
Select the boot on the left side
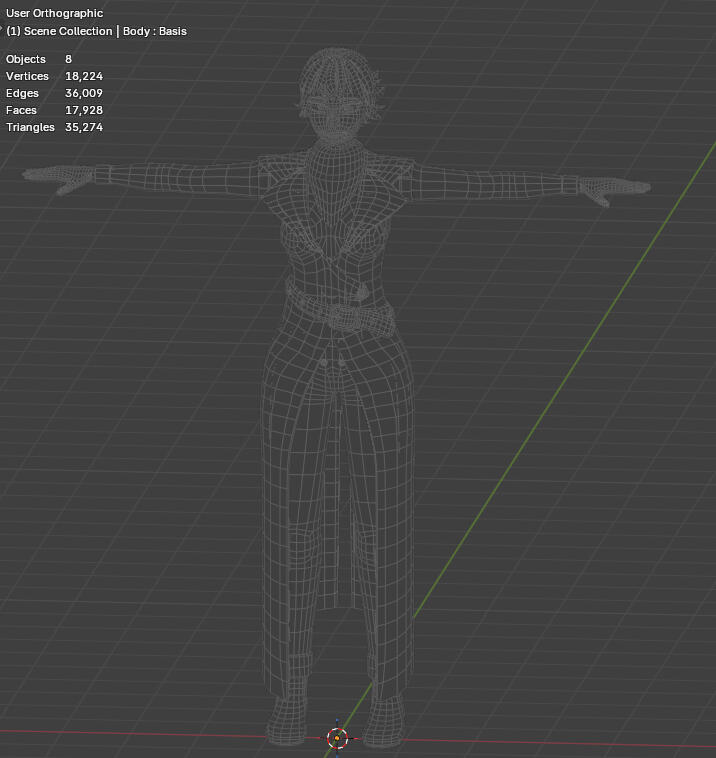tap(290, 715)
